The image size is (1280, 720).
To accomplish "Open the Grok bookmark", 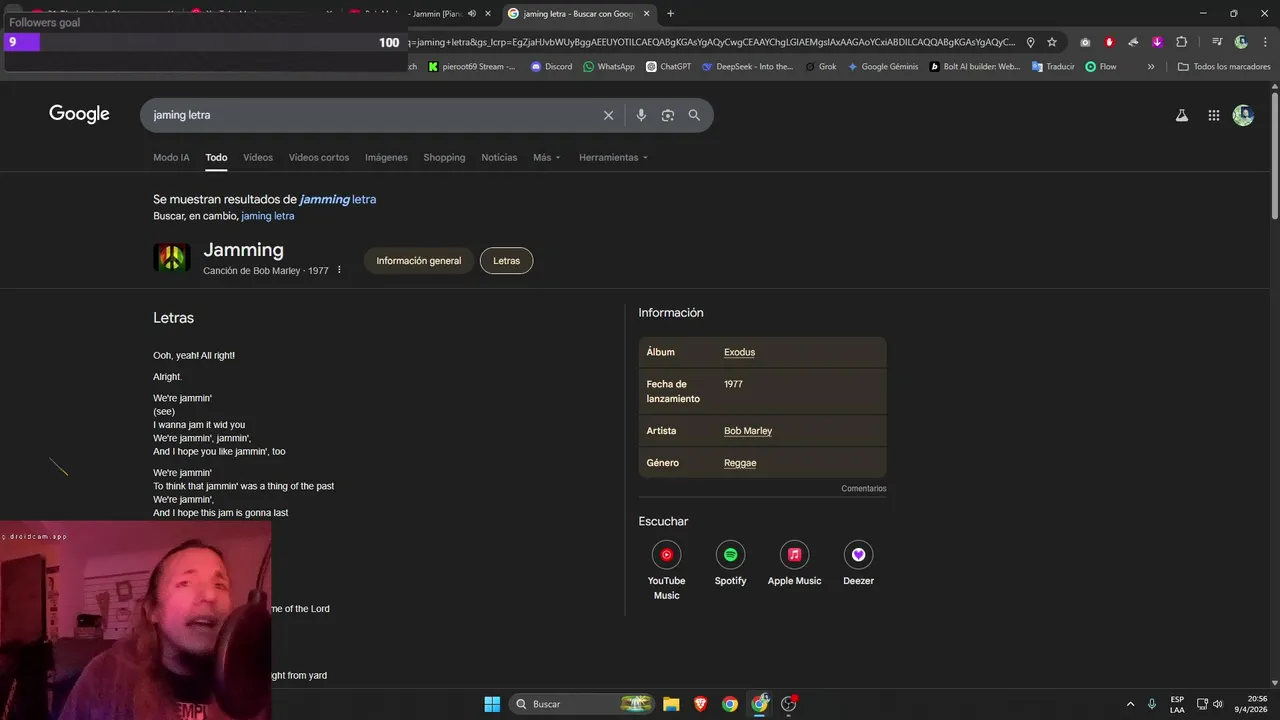I will 819,67.
